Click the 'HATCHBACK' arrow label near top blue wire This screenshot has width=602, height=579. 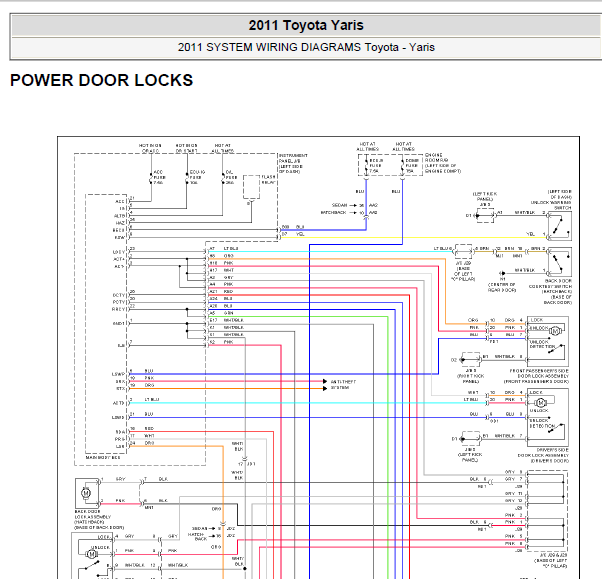point(333,213)
